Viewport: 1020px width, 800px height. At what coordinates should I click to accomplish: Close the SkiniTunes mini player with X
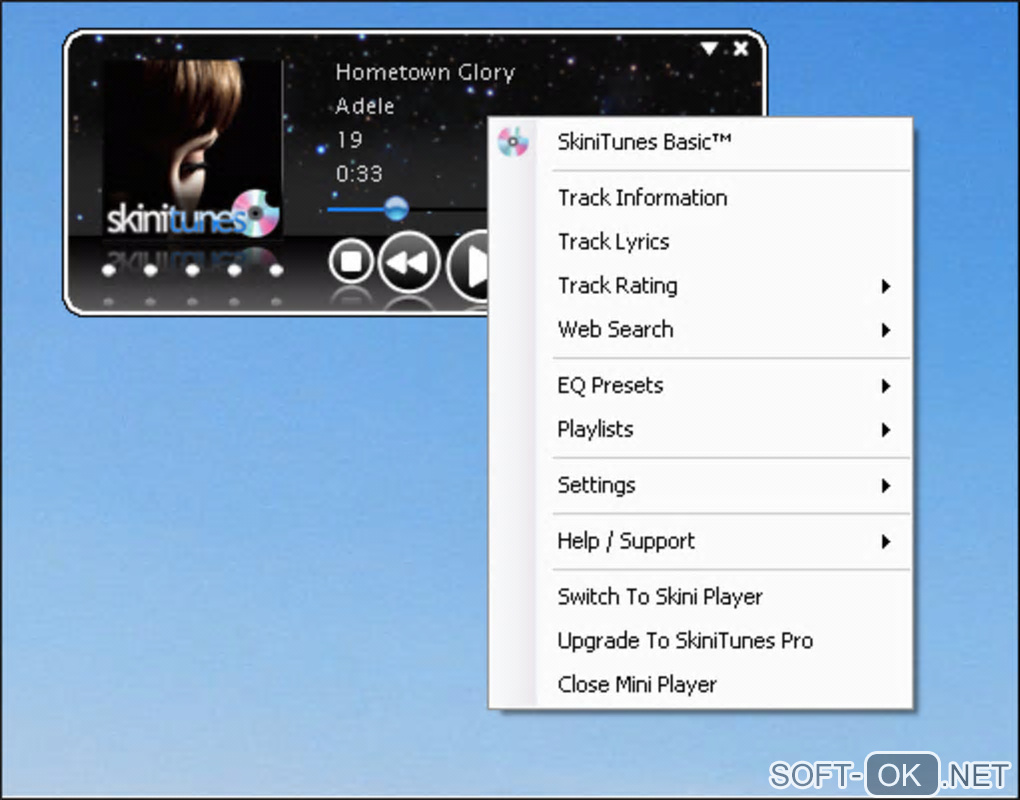point(740,49)
